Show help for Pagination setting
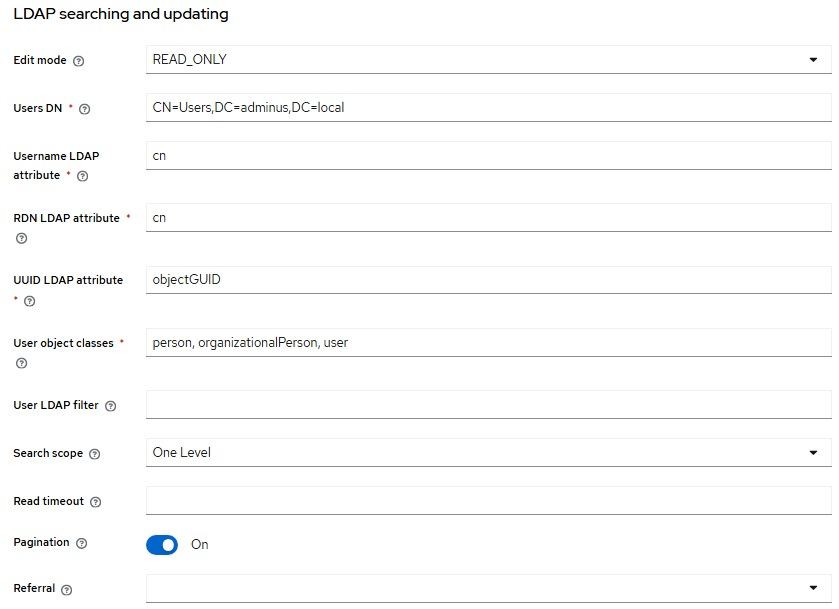Viewport: 839px width, 609px height. tap(81, 543)
